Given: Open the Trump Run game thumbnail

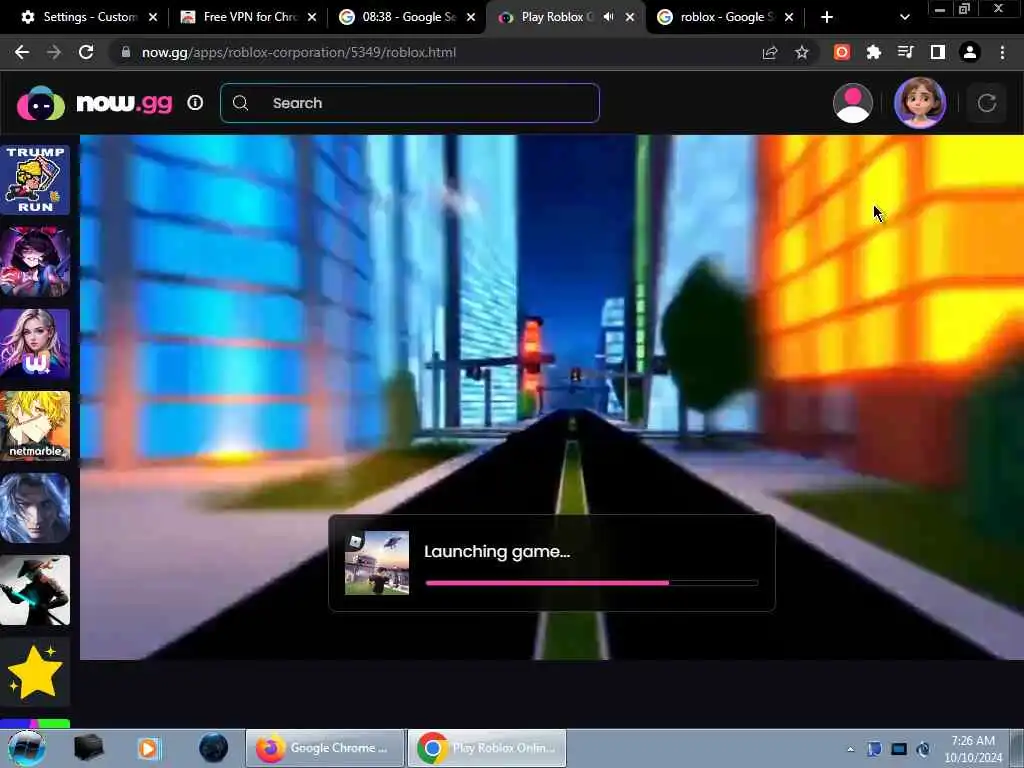Looking at the screenshot, I should point(35,180).
